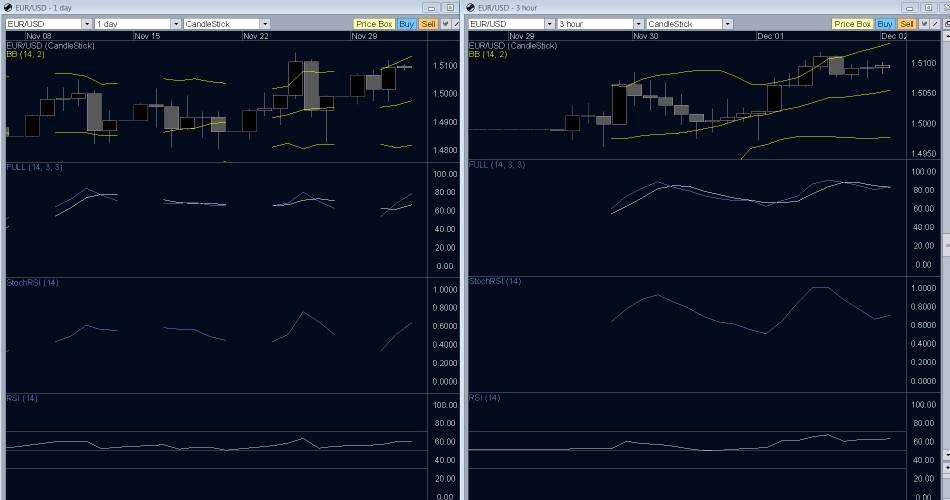Viewport: 950px width, 500px height.
Task: Click Nov 30 date on 3 hour time axis
Action: 645,36
